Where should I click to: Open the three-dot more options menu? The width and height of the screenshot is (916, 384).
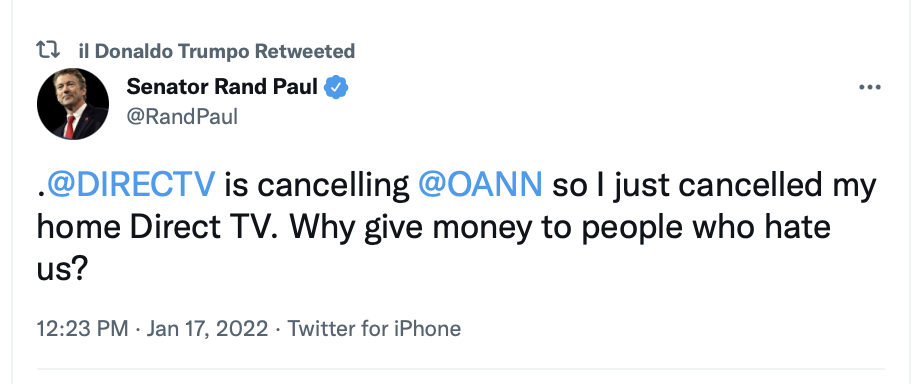tap(869, 88)
